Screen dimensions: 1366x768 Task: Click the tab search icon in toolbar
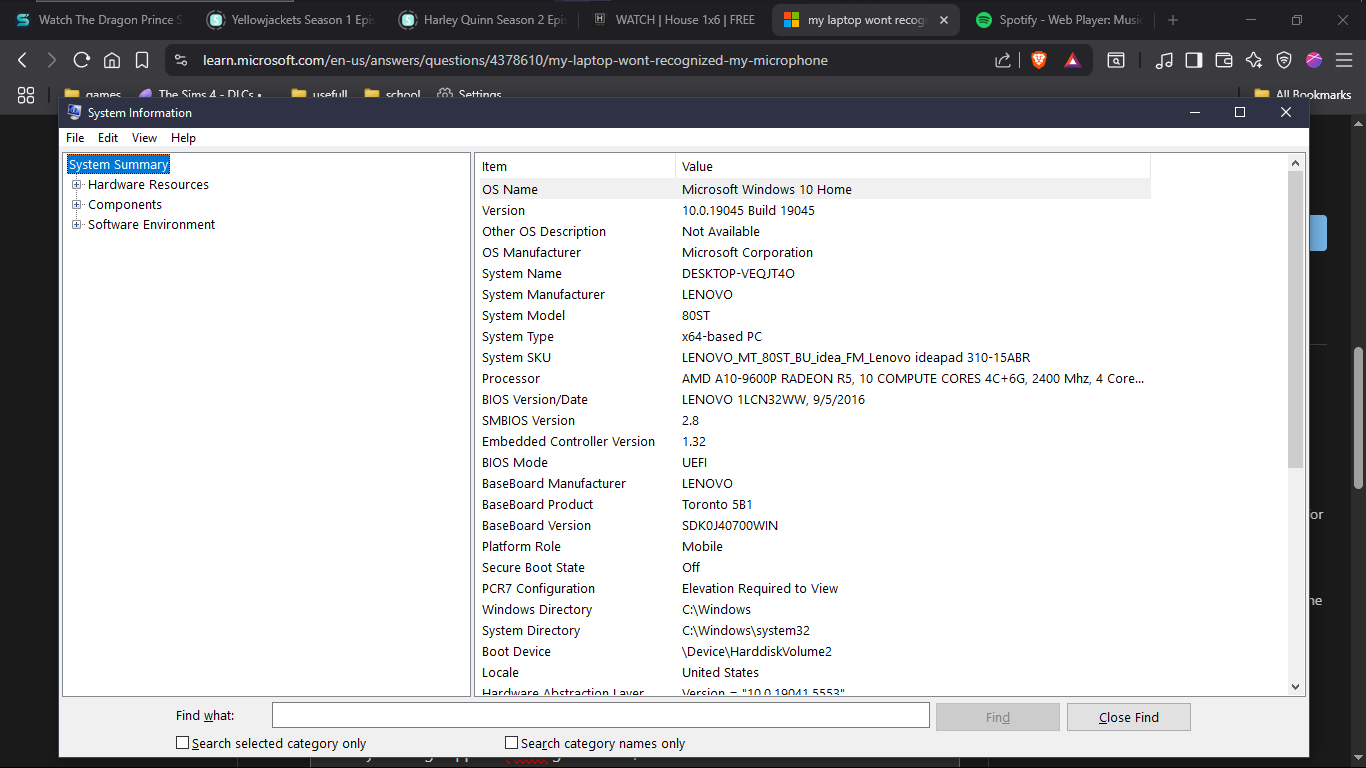[1116, 60]
